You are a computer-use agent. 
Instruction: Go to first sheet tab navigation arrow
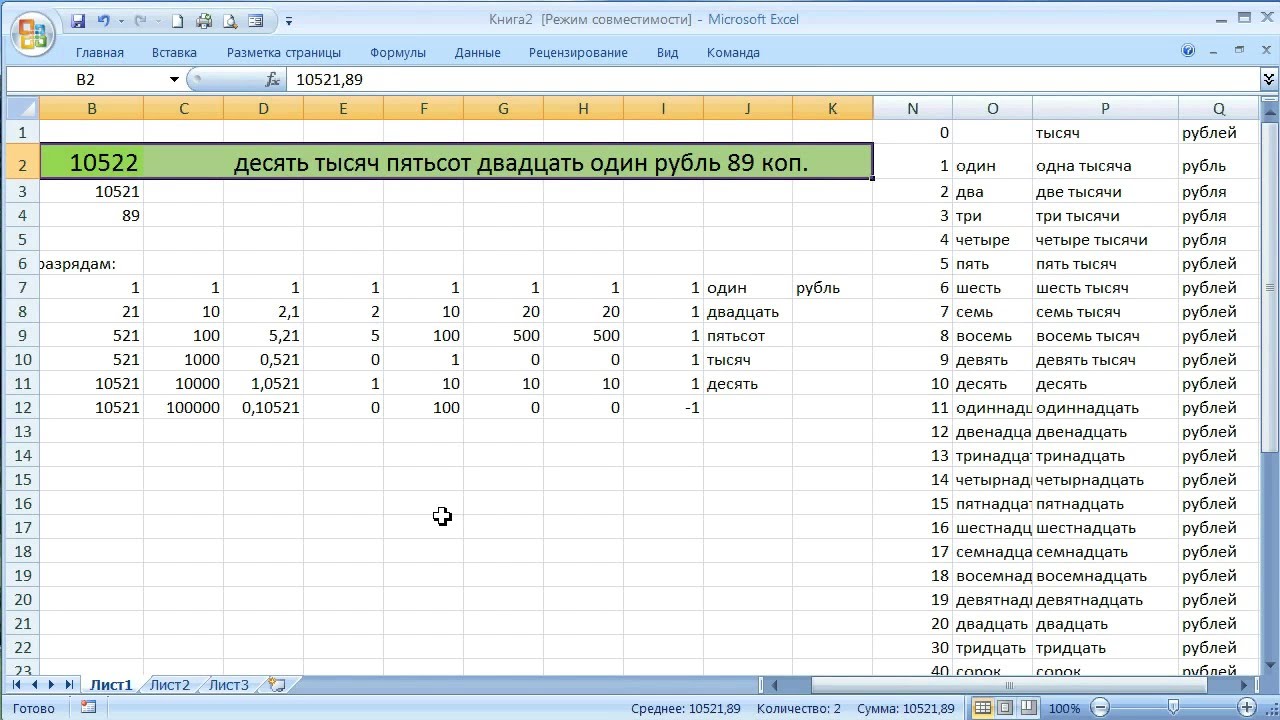coord(17,685)
